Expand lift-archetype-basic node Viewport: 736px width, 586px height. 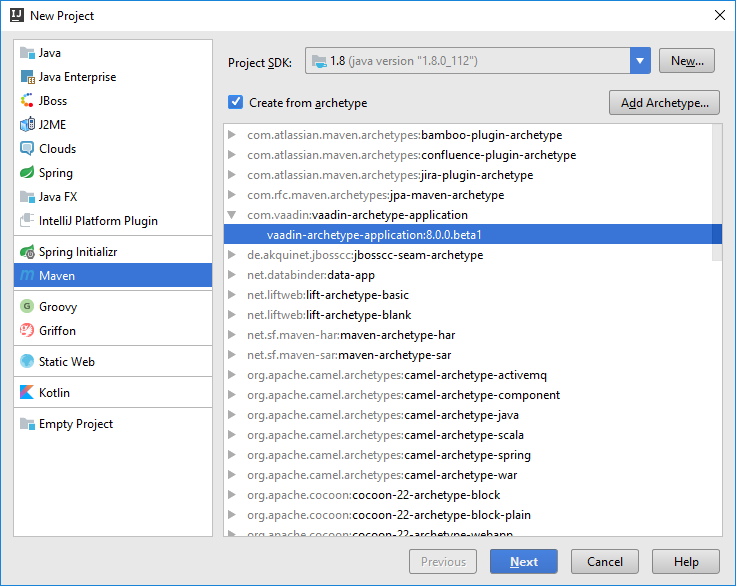tap(231, 295)
